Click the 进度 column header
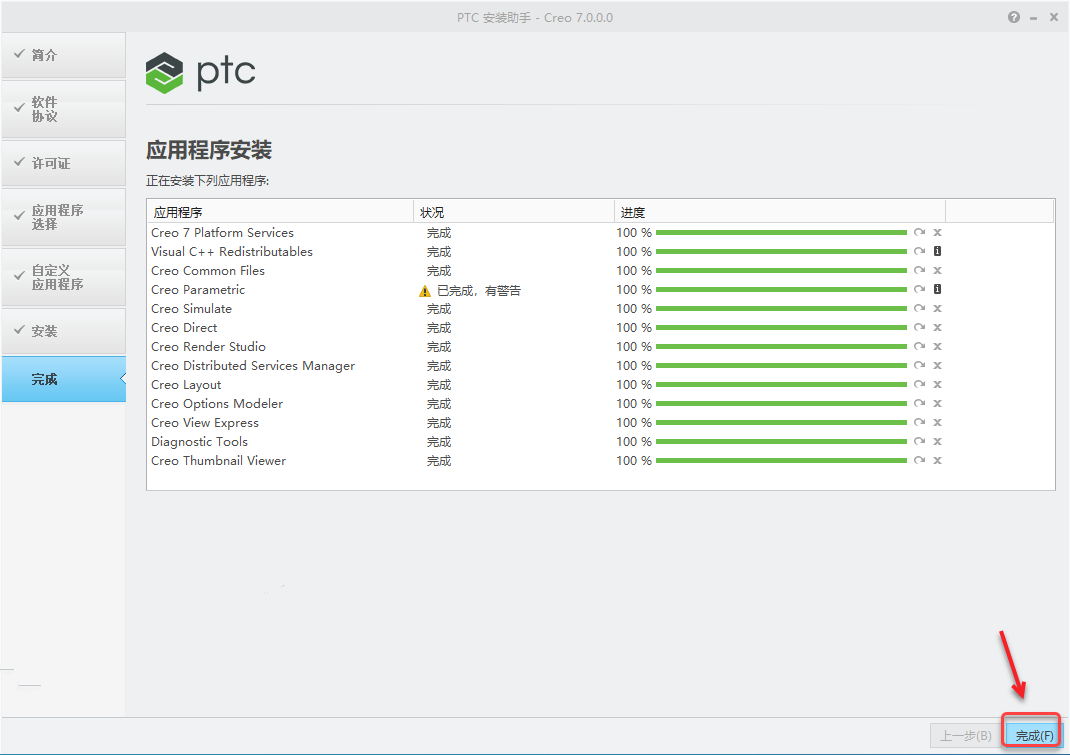1070x755 pixels. click(780, 212)
